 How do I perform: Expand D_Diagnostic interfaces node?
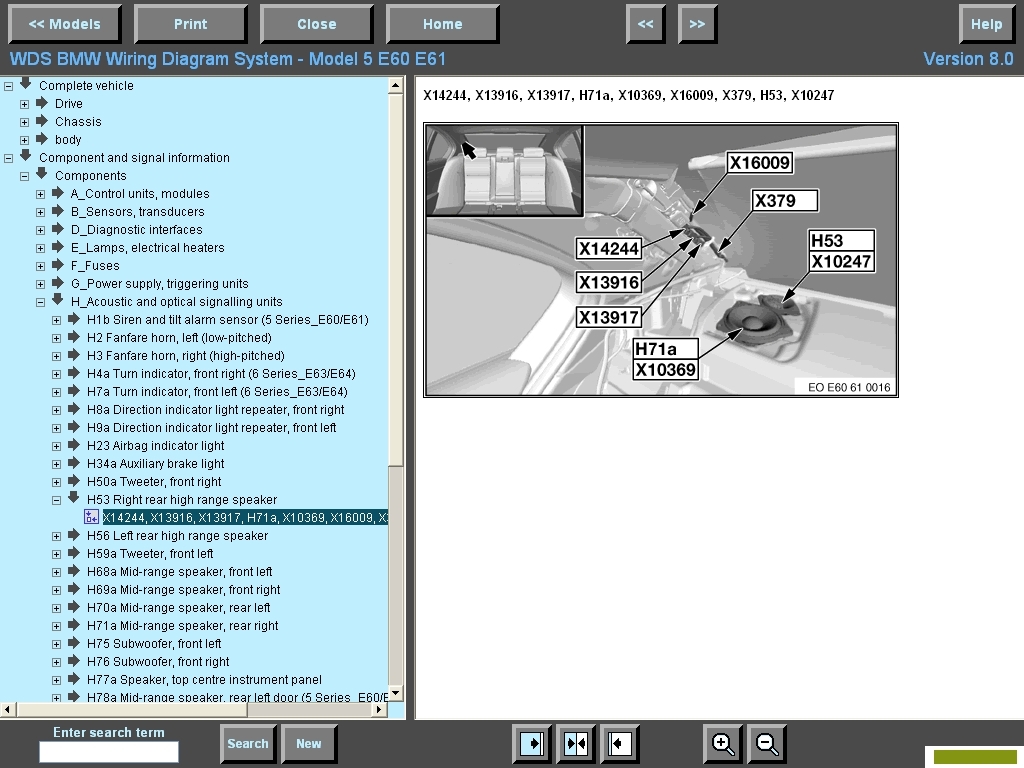(x=40, y=230)
